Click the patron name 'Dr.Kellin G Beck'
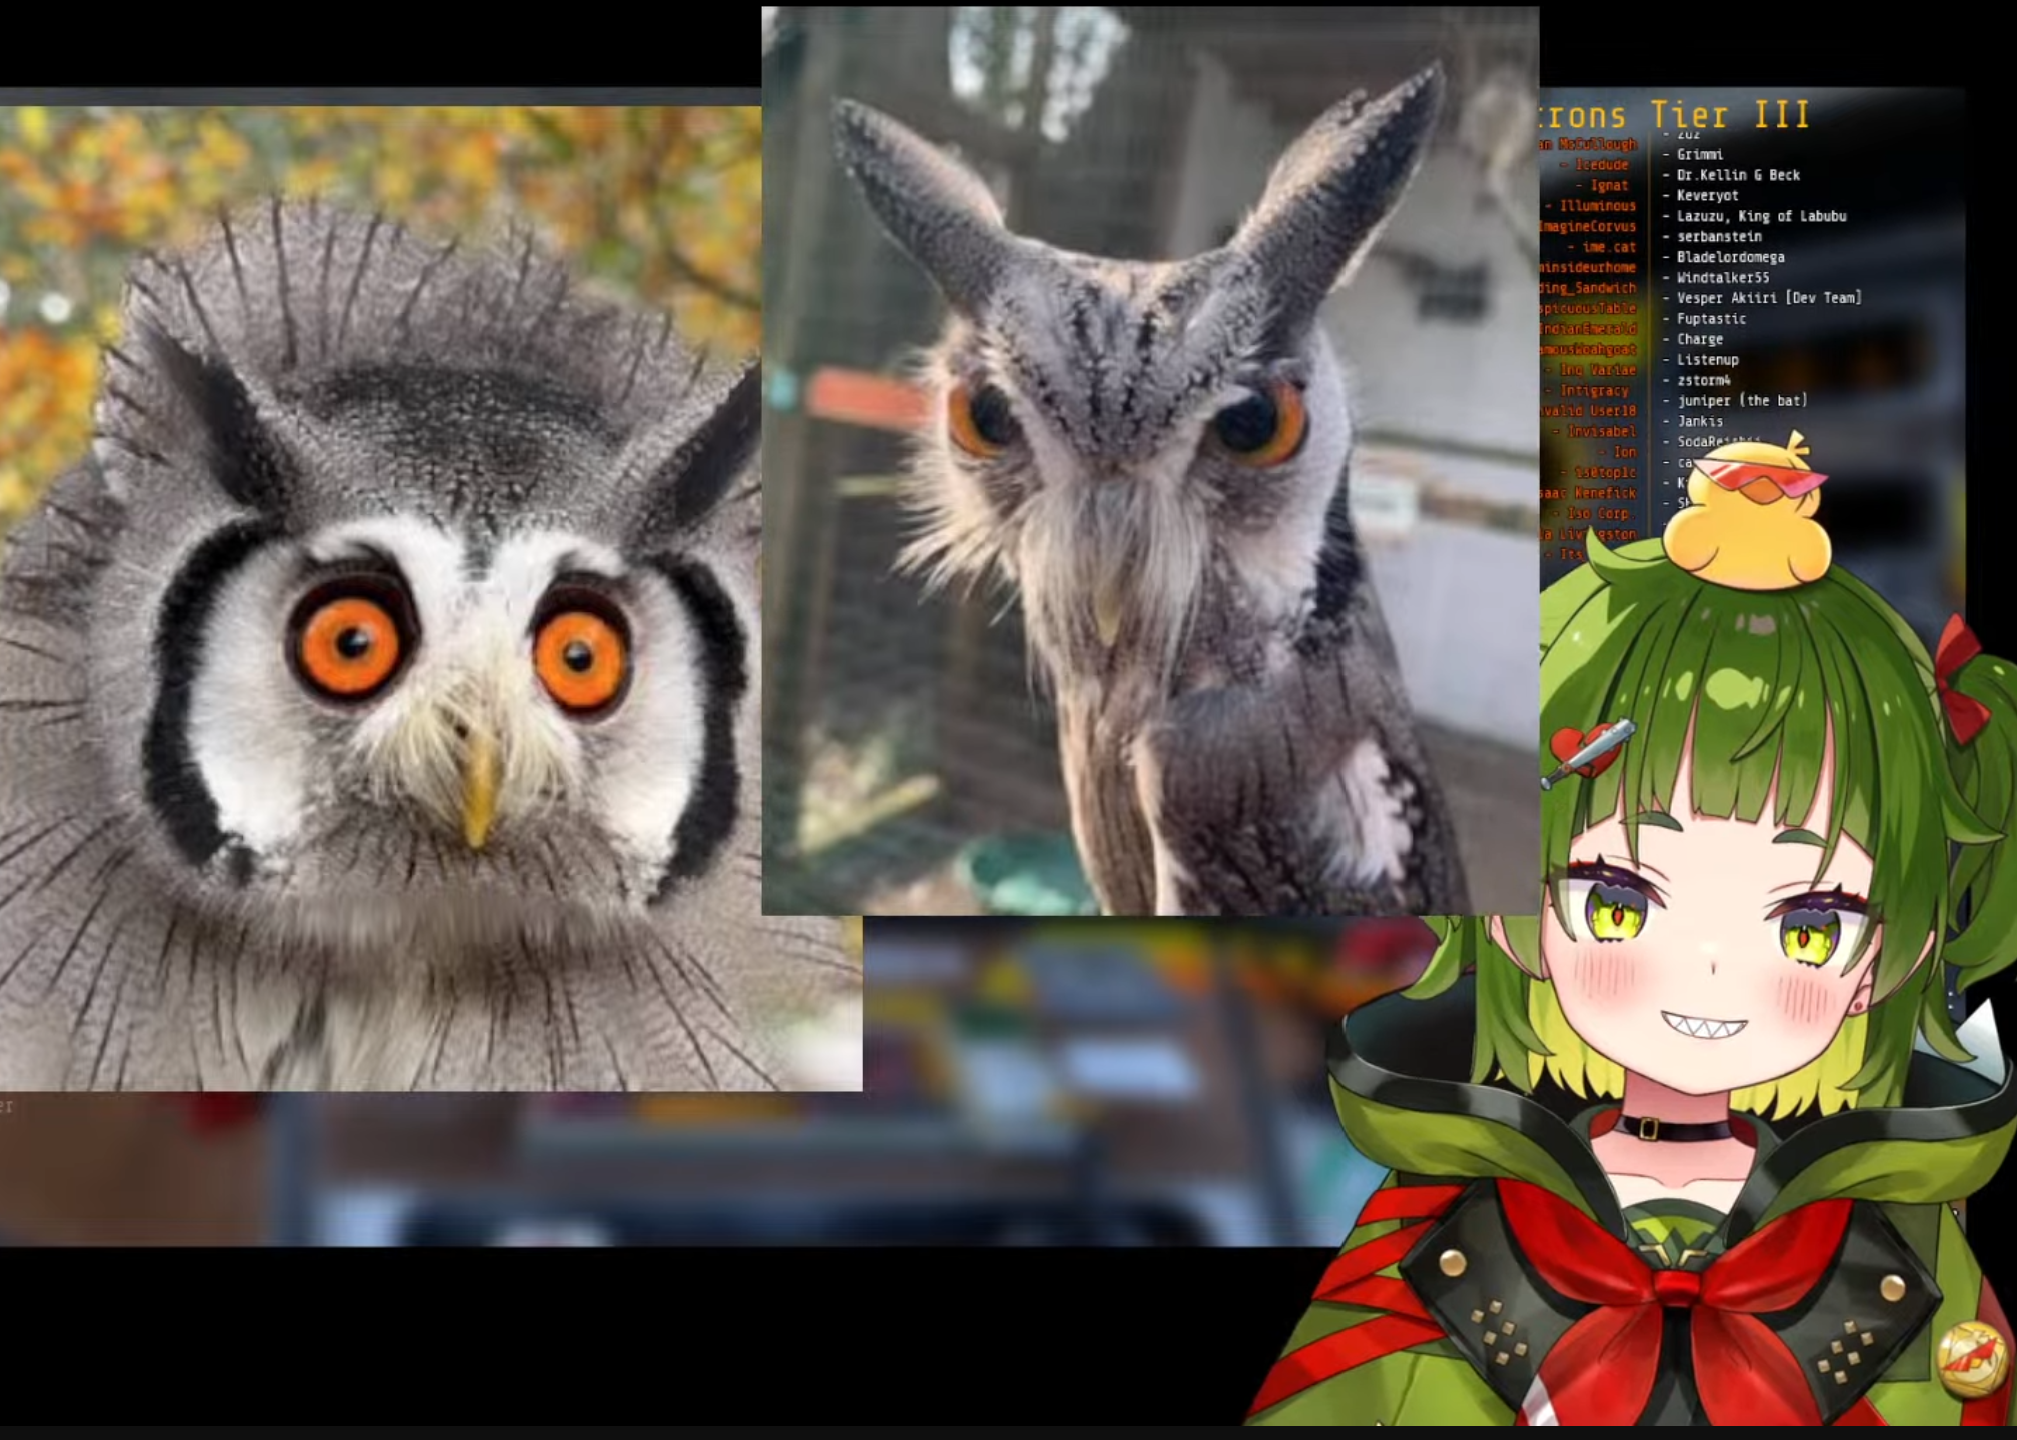 coord(1738,175)
